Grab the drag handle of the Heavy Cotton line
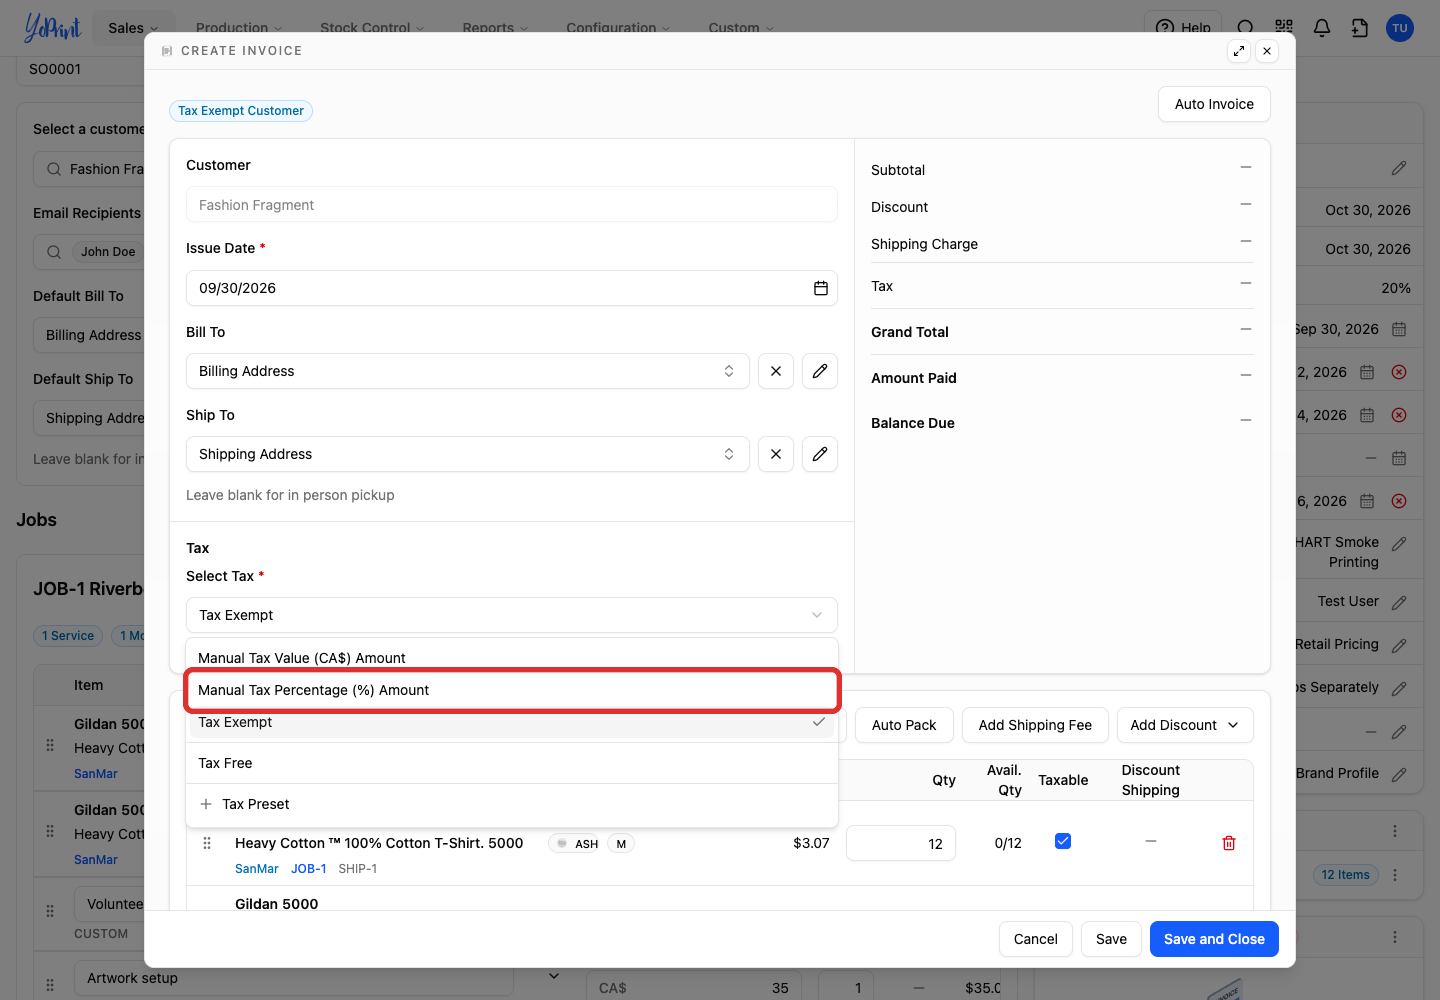Viewport: 1440px width, 1000px height. click(x=207, y=843)
